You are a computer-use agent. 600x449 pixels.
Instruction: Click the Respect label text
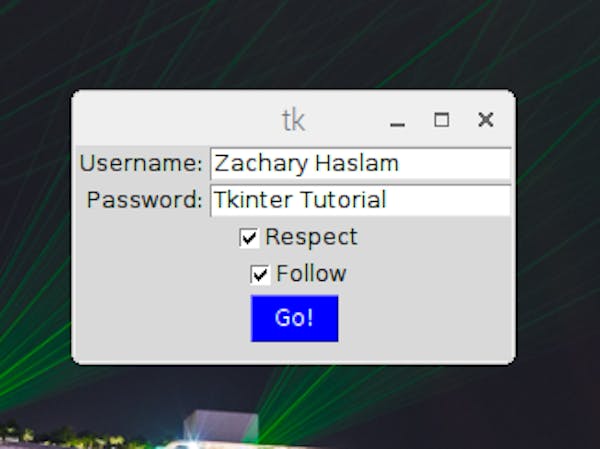[x=311, y=237]
